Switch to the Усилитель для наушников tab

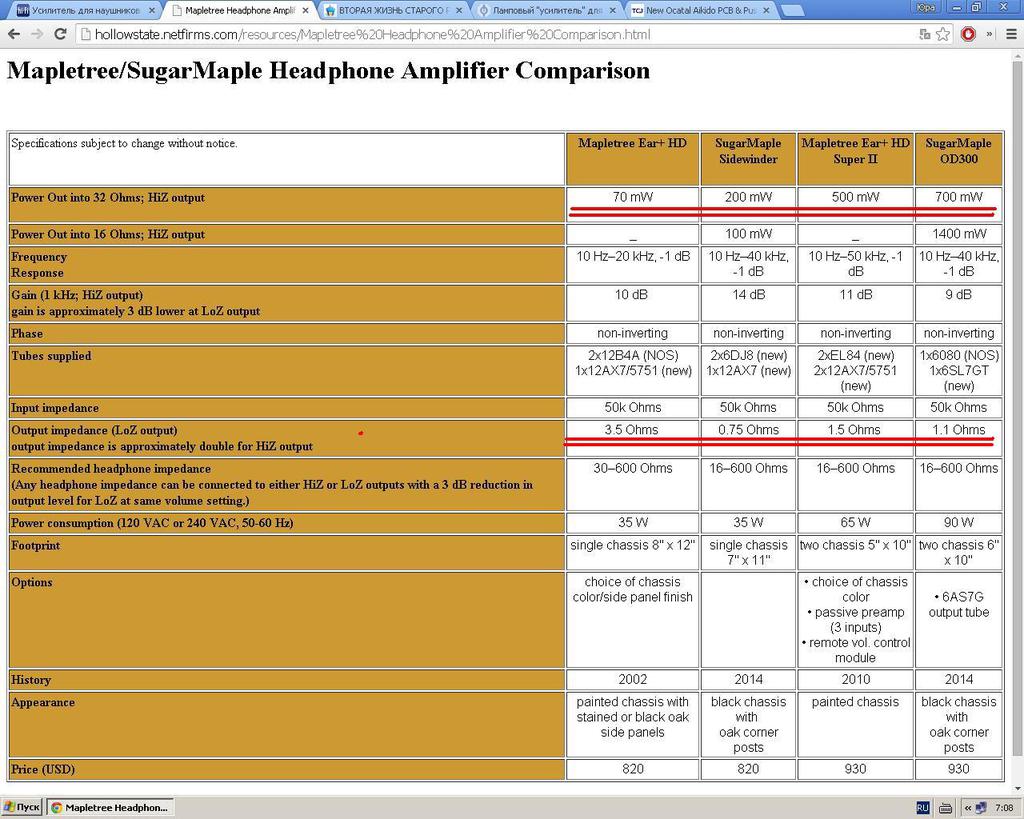pos(85,10)
